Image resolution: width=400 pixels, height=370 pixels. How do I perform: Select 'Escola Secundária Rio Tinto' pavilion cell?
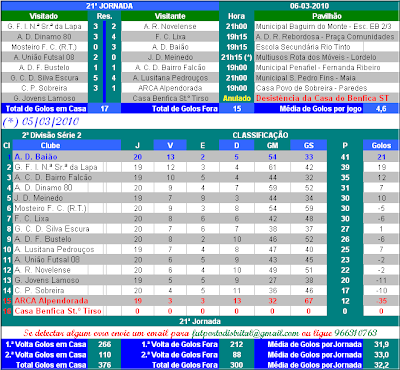pyautogui.click(x=303, y=47)
